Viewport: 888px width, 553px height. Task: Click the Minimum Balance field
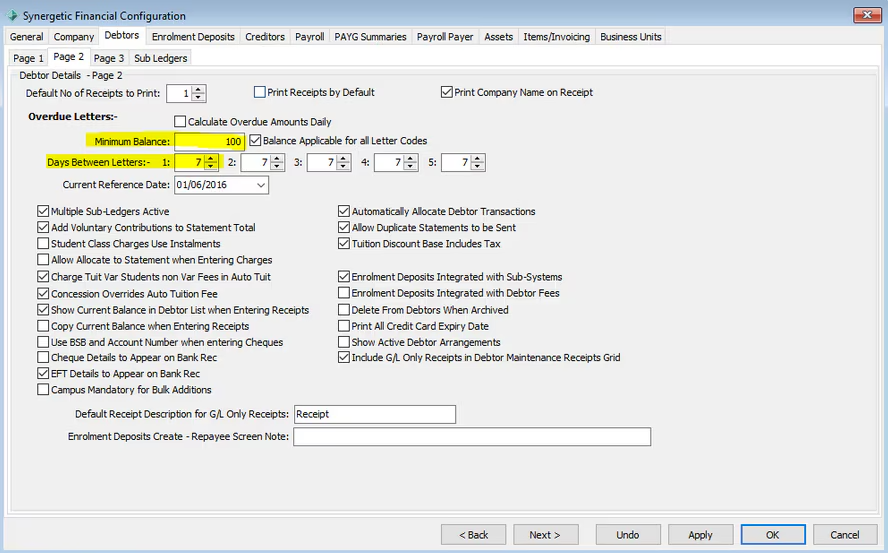(x=209, y=141)
